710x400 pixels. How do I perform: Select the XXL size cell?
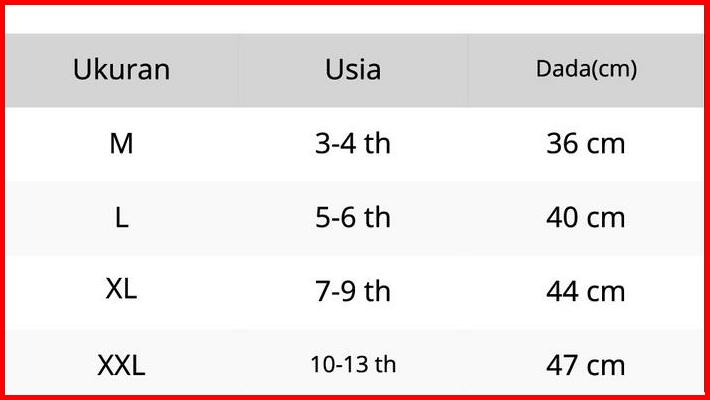(x=121, y=365)
